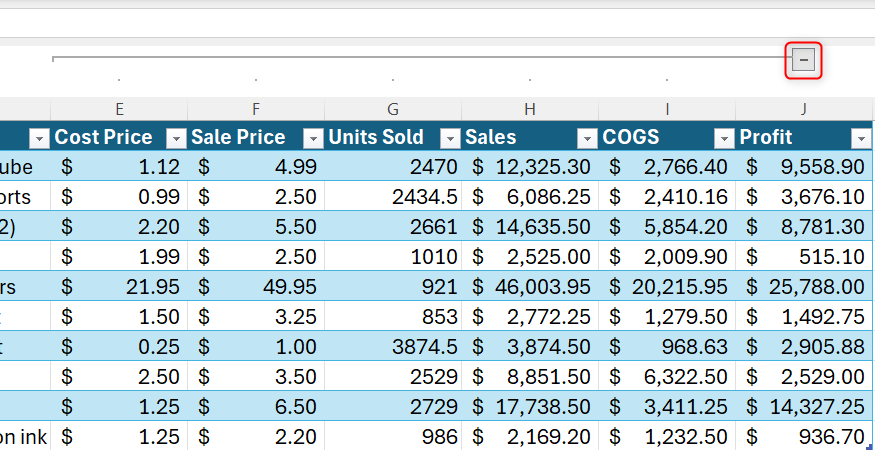The image size is (875, 450).
Task: Open the Profit filter dropdown
Action: coord(861,138)
